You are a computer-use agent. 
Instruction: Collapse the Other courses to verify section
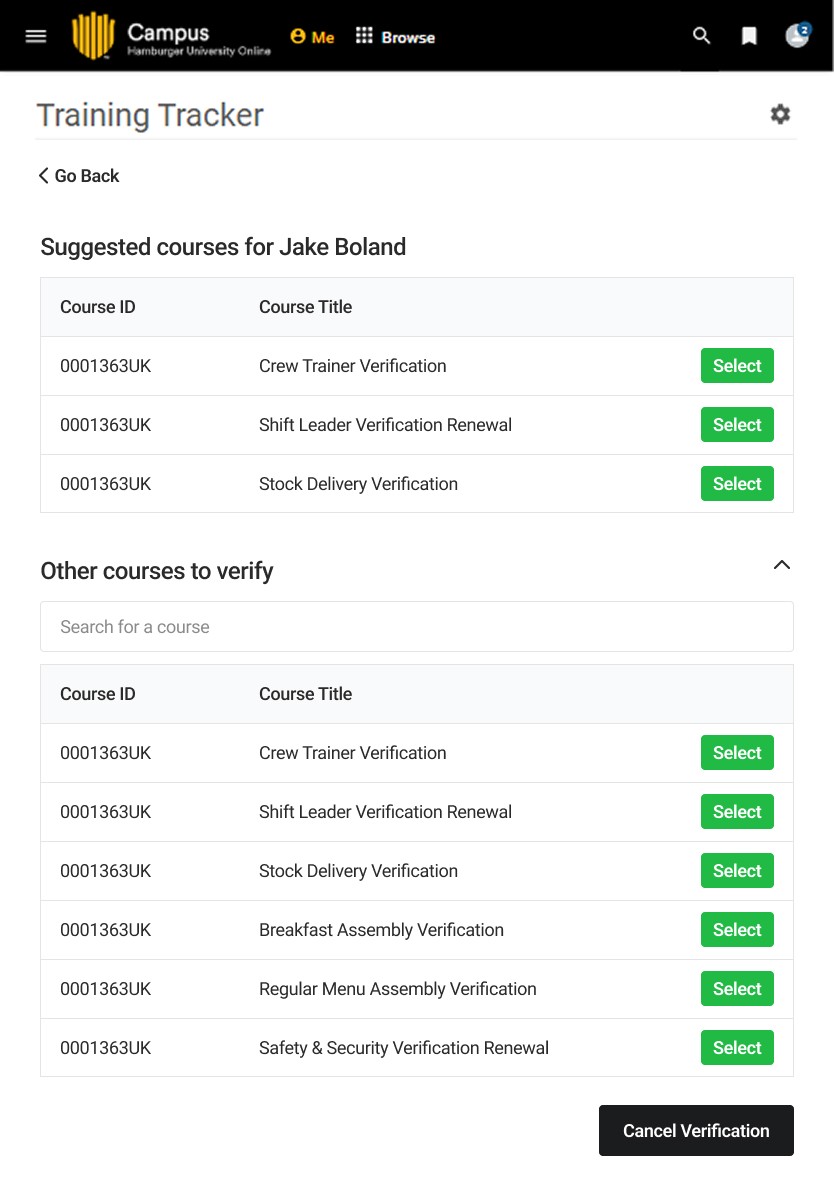(782, 565)
